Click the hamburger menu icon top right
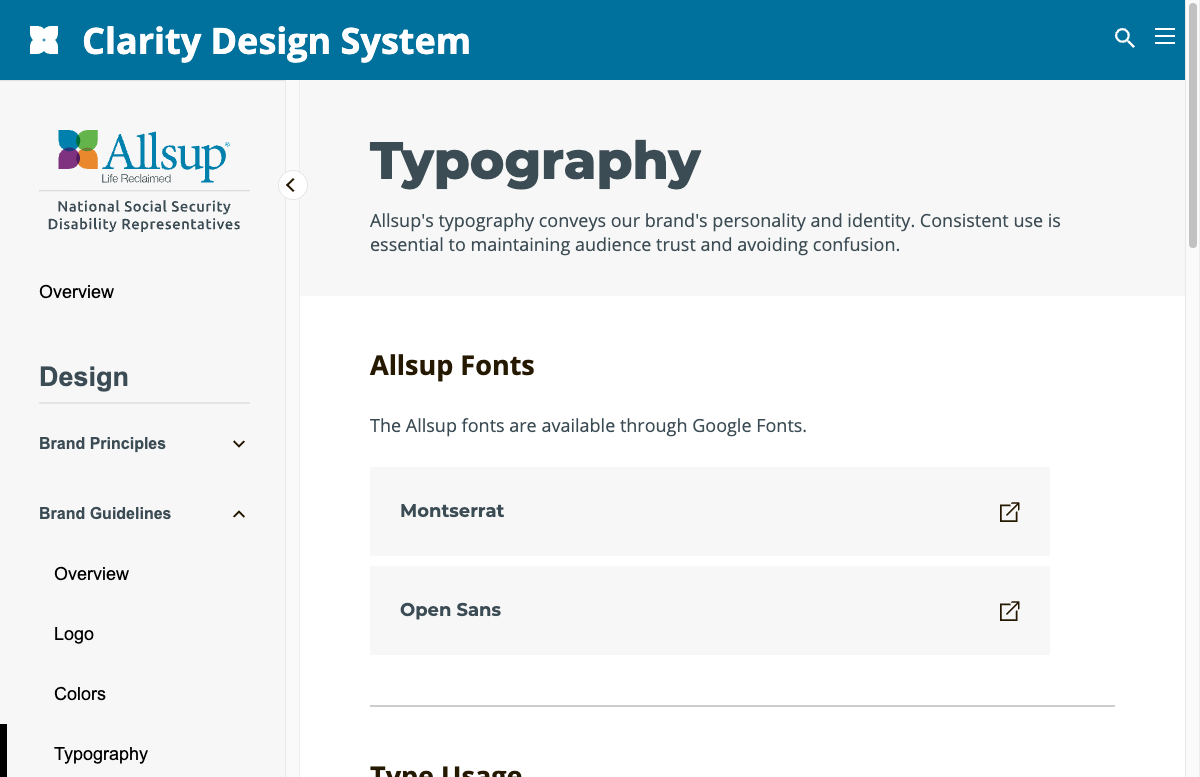1200x777 pixels. pyautogui.click(x=1165, y=36)
